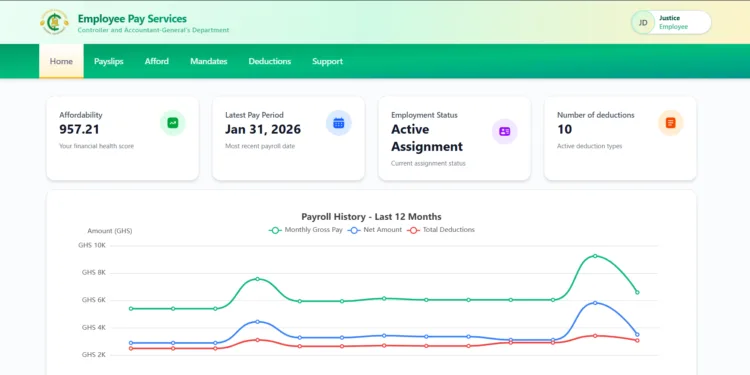Open the Home tab
The image size is (750, 375).
pyautogui.click(x=61, y=61)
